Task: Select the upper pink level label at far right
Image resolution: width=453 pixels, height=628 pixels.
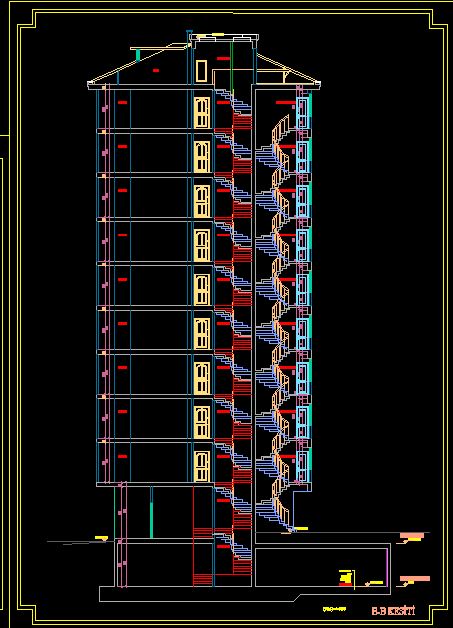Action: click(x=411, y=536)
